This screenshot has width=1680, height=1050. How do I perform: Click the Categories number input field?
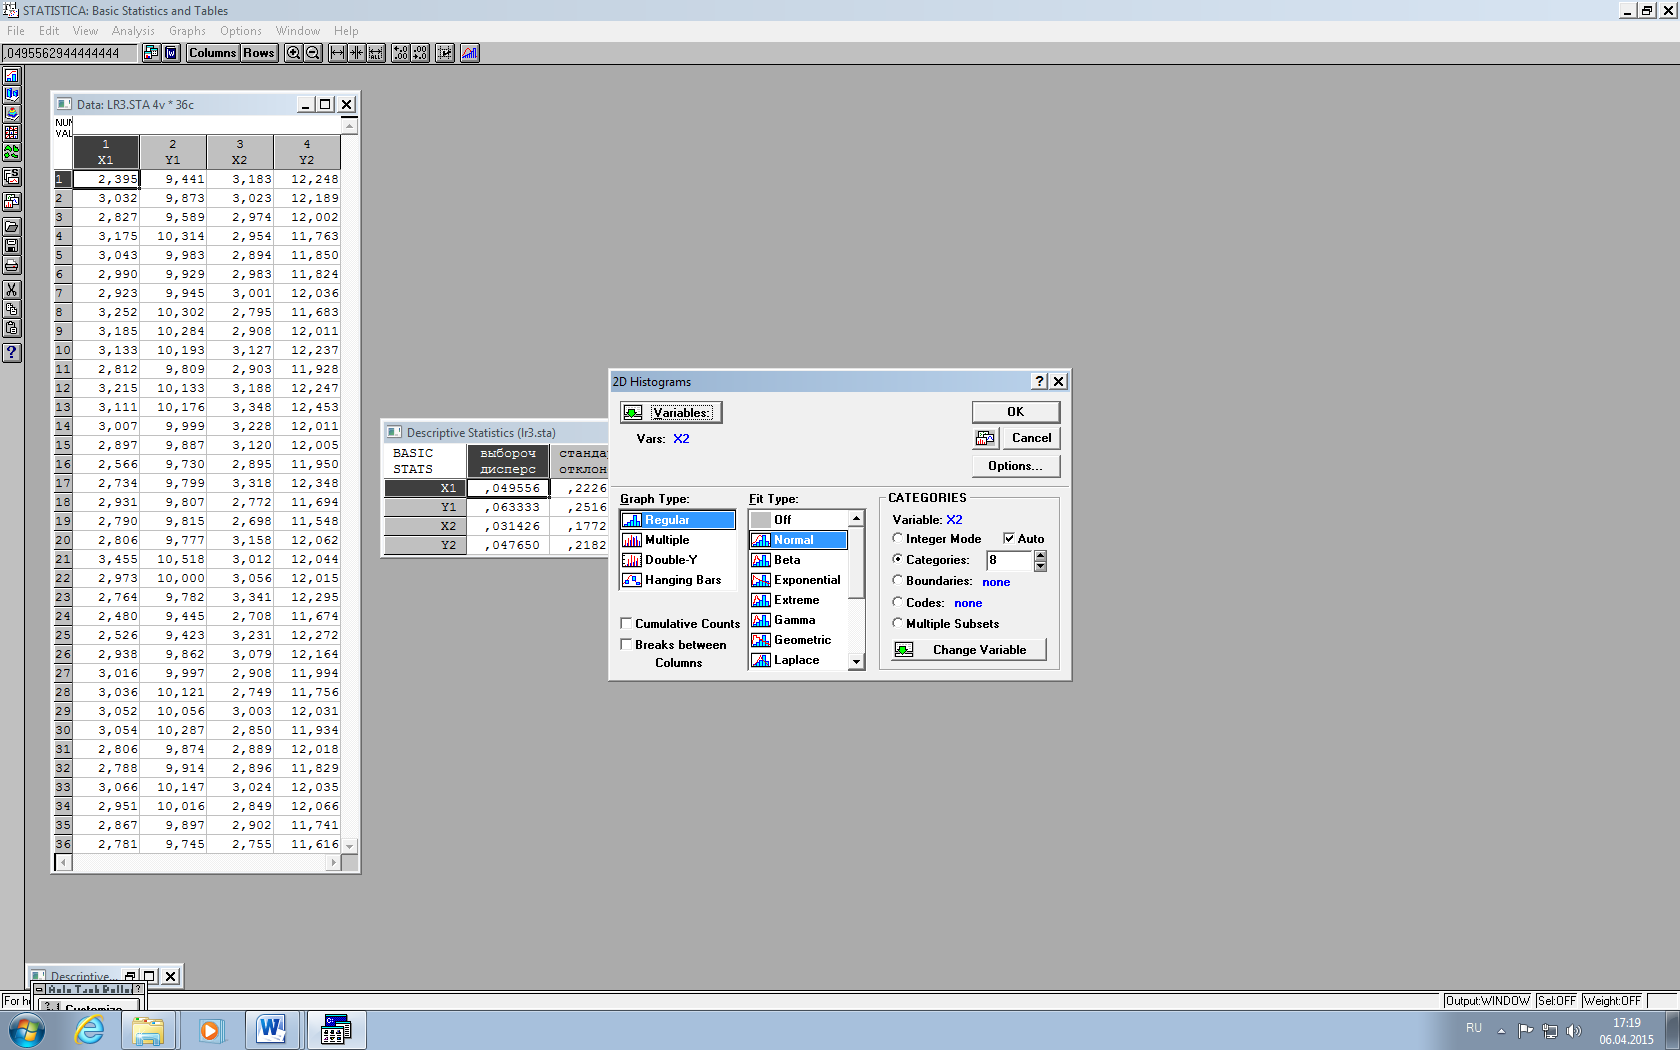point(1010,560)
